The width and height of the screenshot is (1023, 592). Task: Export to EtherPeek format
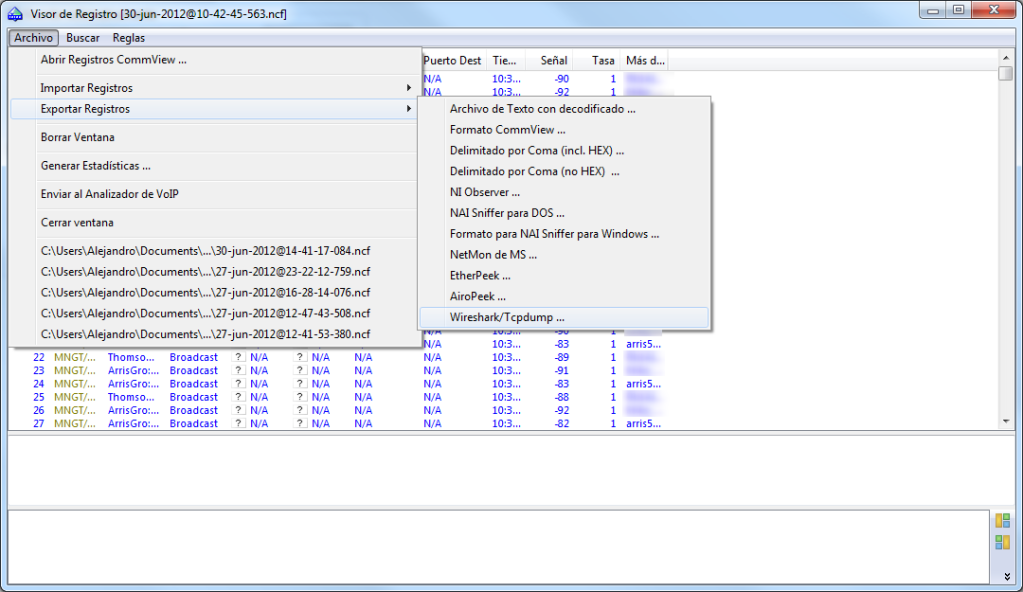(564, 276)
